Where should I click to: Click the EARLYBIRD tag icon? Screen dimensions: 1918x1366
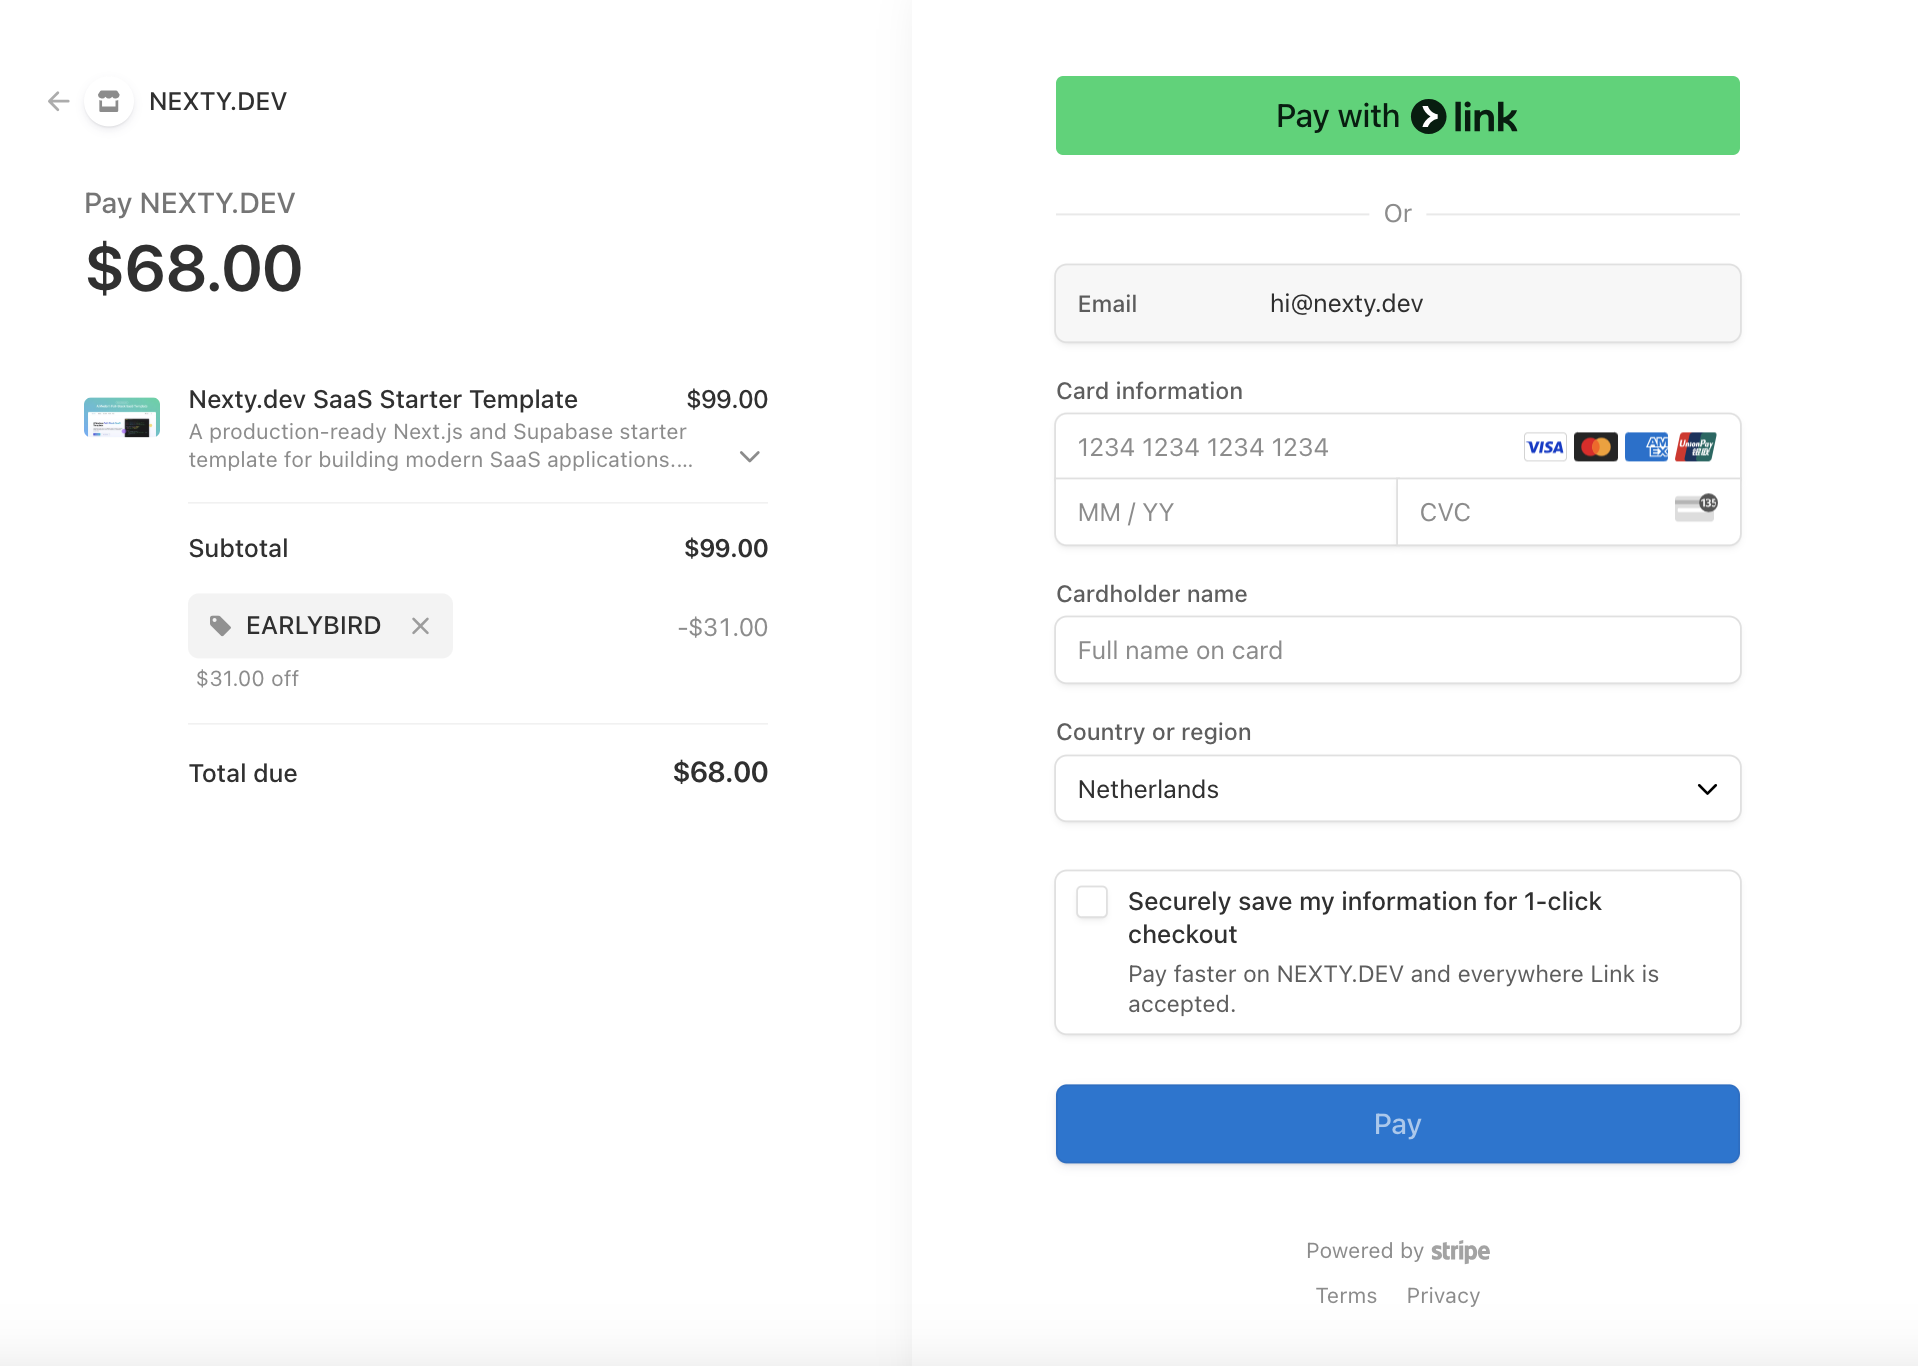(x=220, y=626)
